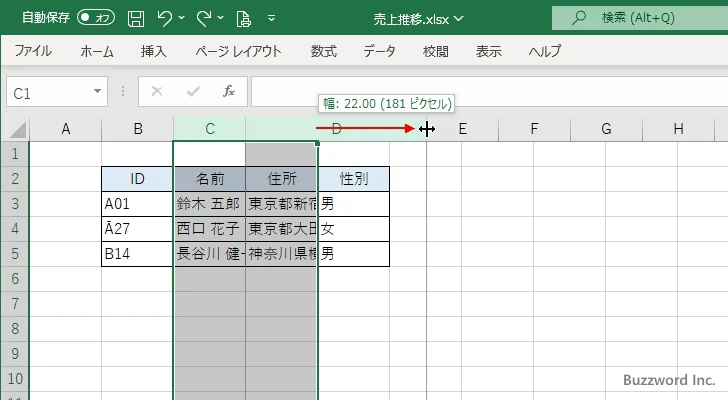This screenshot has height=400, width=728.
Task: Select row 1 header
Action: coord(15,154)
